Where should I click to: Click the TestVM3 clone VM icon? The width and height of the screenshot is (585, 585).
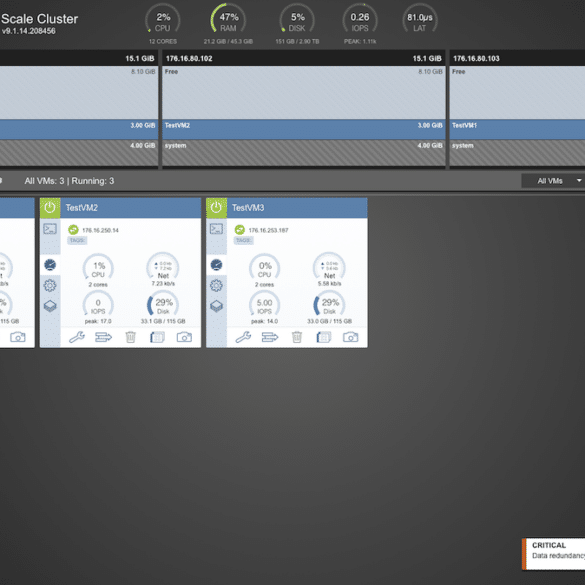pyautogui.click(x=324, y=337)
